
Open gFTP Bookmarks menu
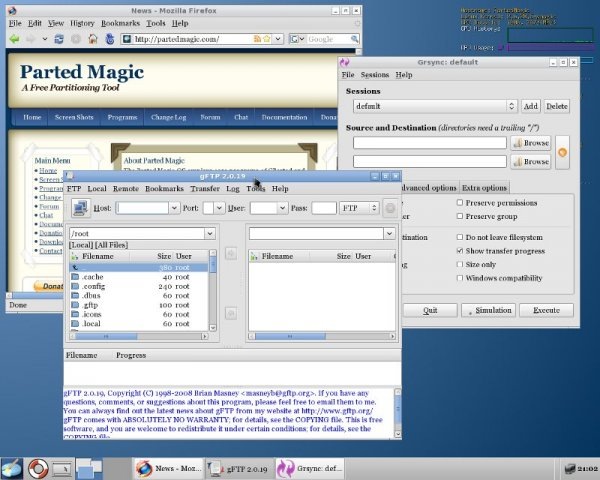click(x=164, y=189)
